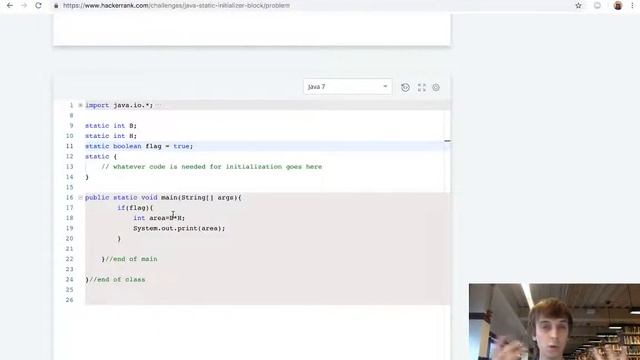
Task: Place cursor in 'static boolean flag = true;'
Action: (139, 146)
